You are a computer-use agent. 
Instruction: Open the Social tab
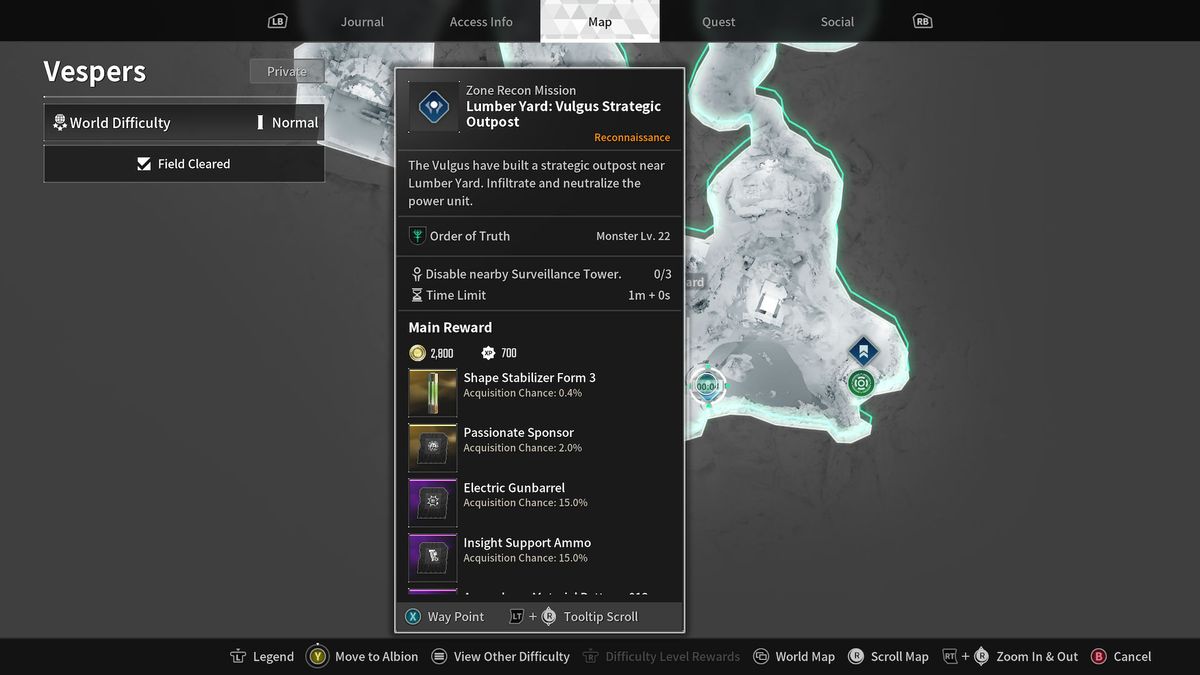pyautogui.click(x=837, y=21)
